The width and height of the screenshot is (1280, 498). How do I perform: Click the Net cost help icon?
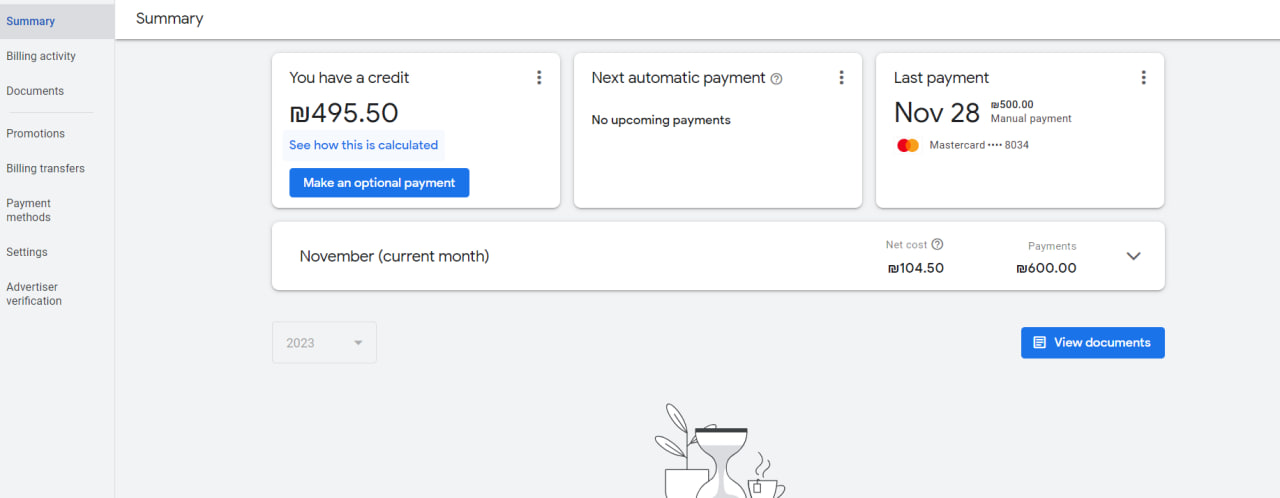point(937,244)
